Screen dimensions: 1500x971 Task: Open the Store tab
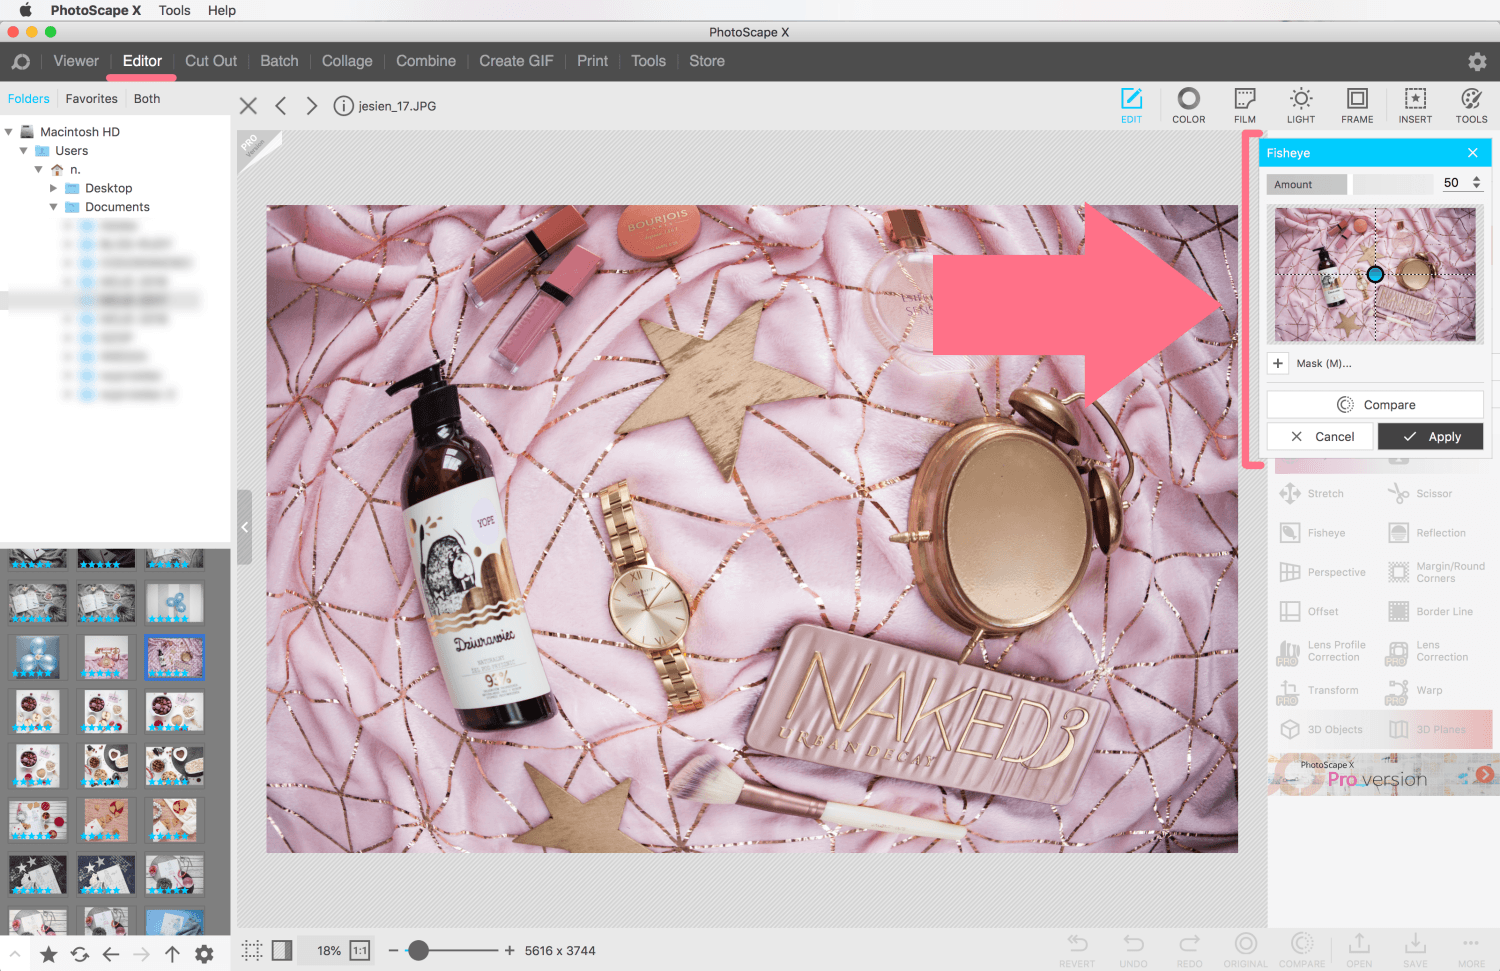(707, 61)
